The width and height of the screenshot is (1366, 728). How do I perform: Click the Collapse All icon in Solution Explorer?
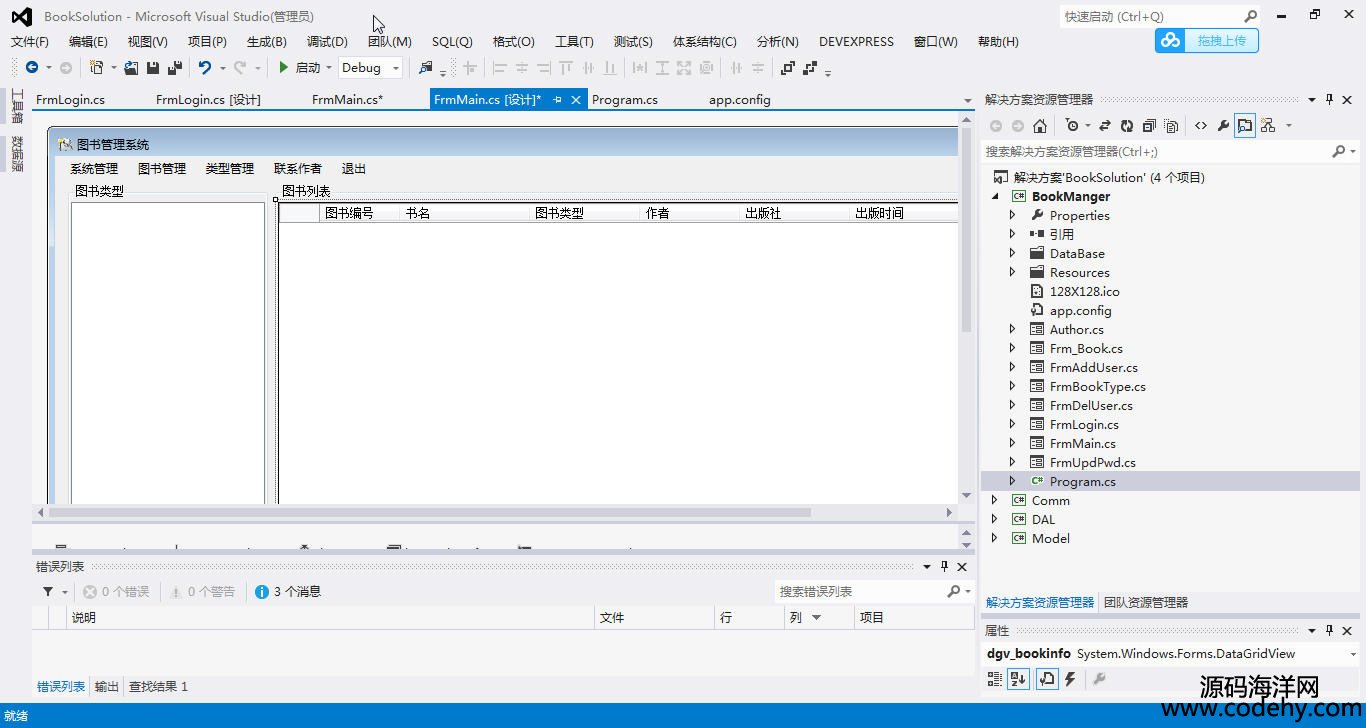pos(1149,126)
